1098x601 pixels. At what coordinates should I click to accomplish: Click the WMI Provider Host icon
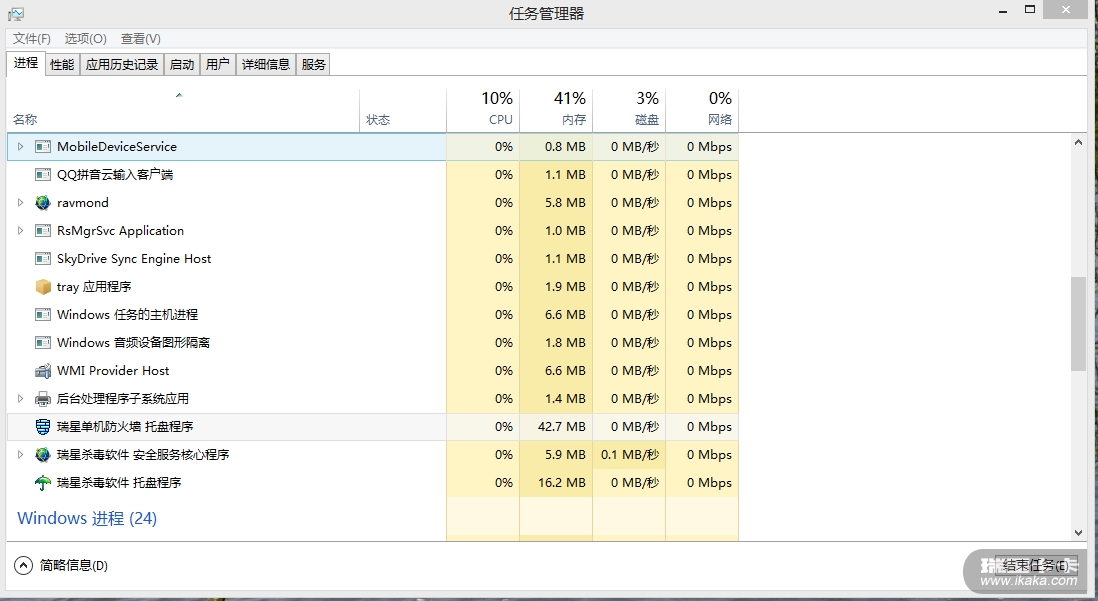coord(43,371)
